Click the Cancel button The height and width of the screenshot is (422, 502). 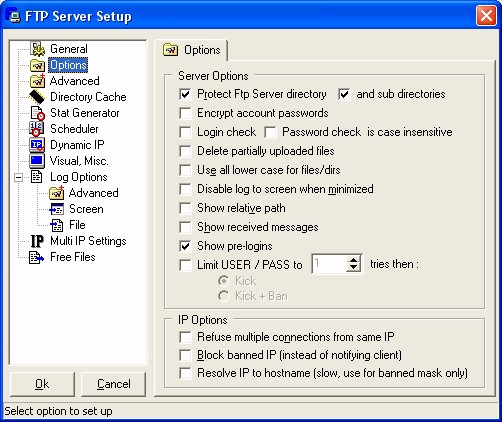114,384
